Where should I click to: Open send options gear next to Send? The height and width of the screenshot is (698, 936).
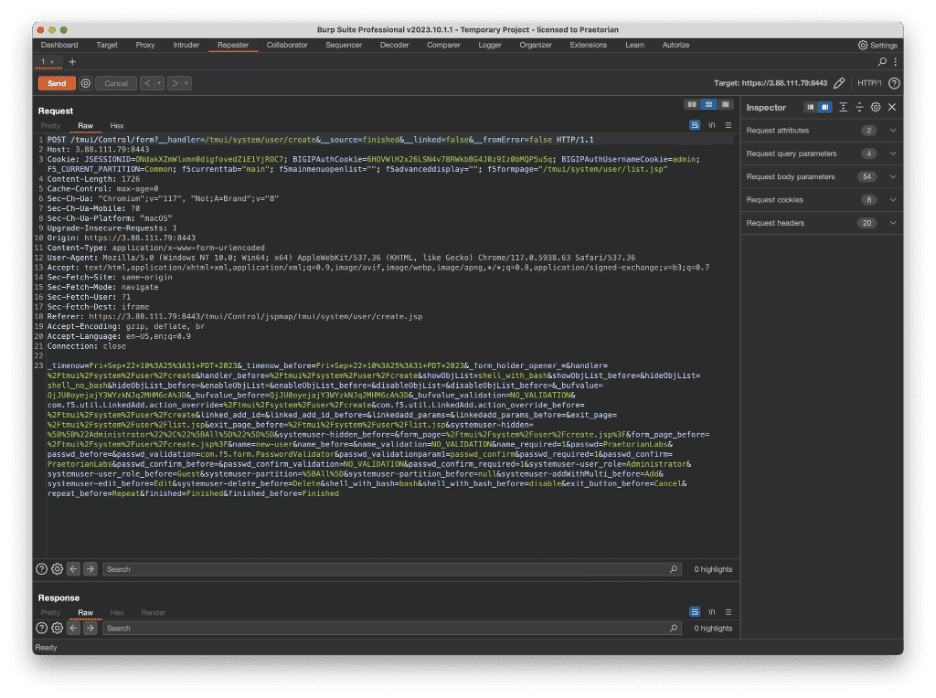[x=86, y=83]
